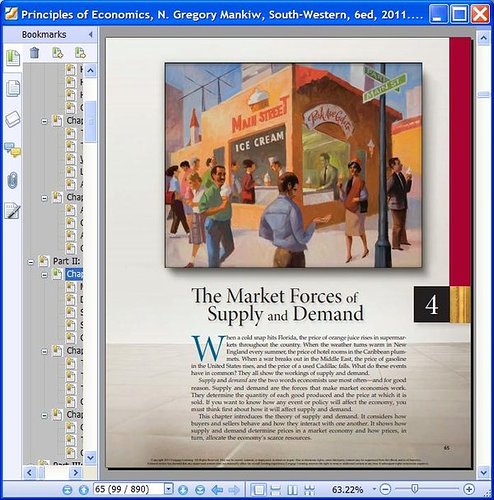
Task: Select the highlighted Chapter bookmark under Part II
Action: (x=74, y=274)
